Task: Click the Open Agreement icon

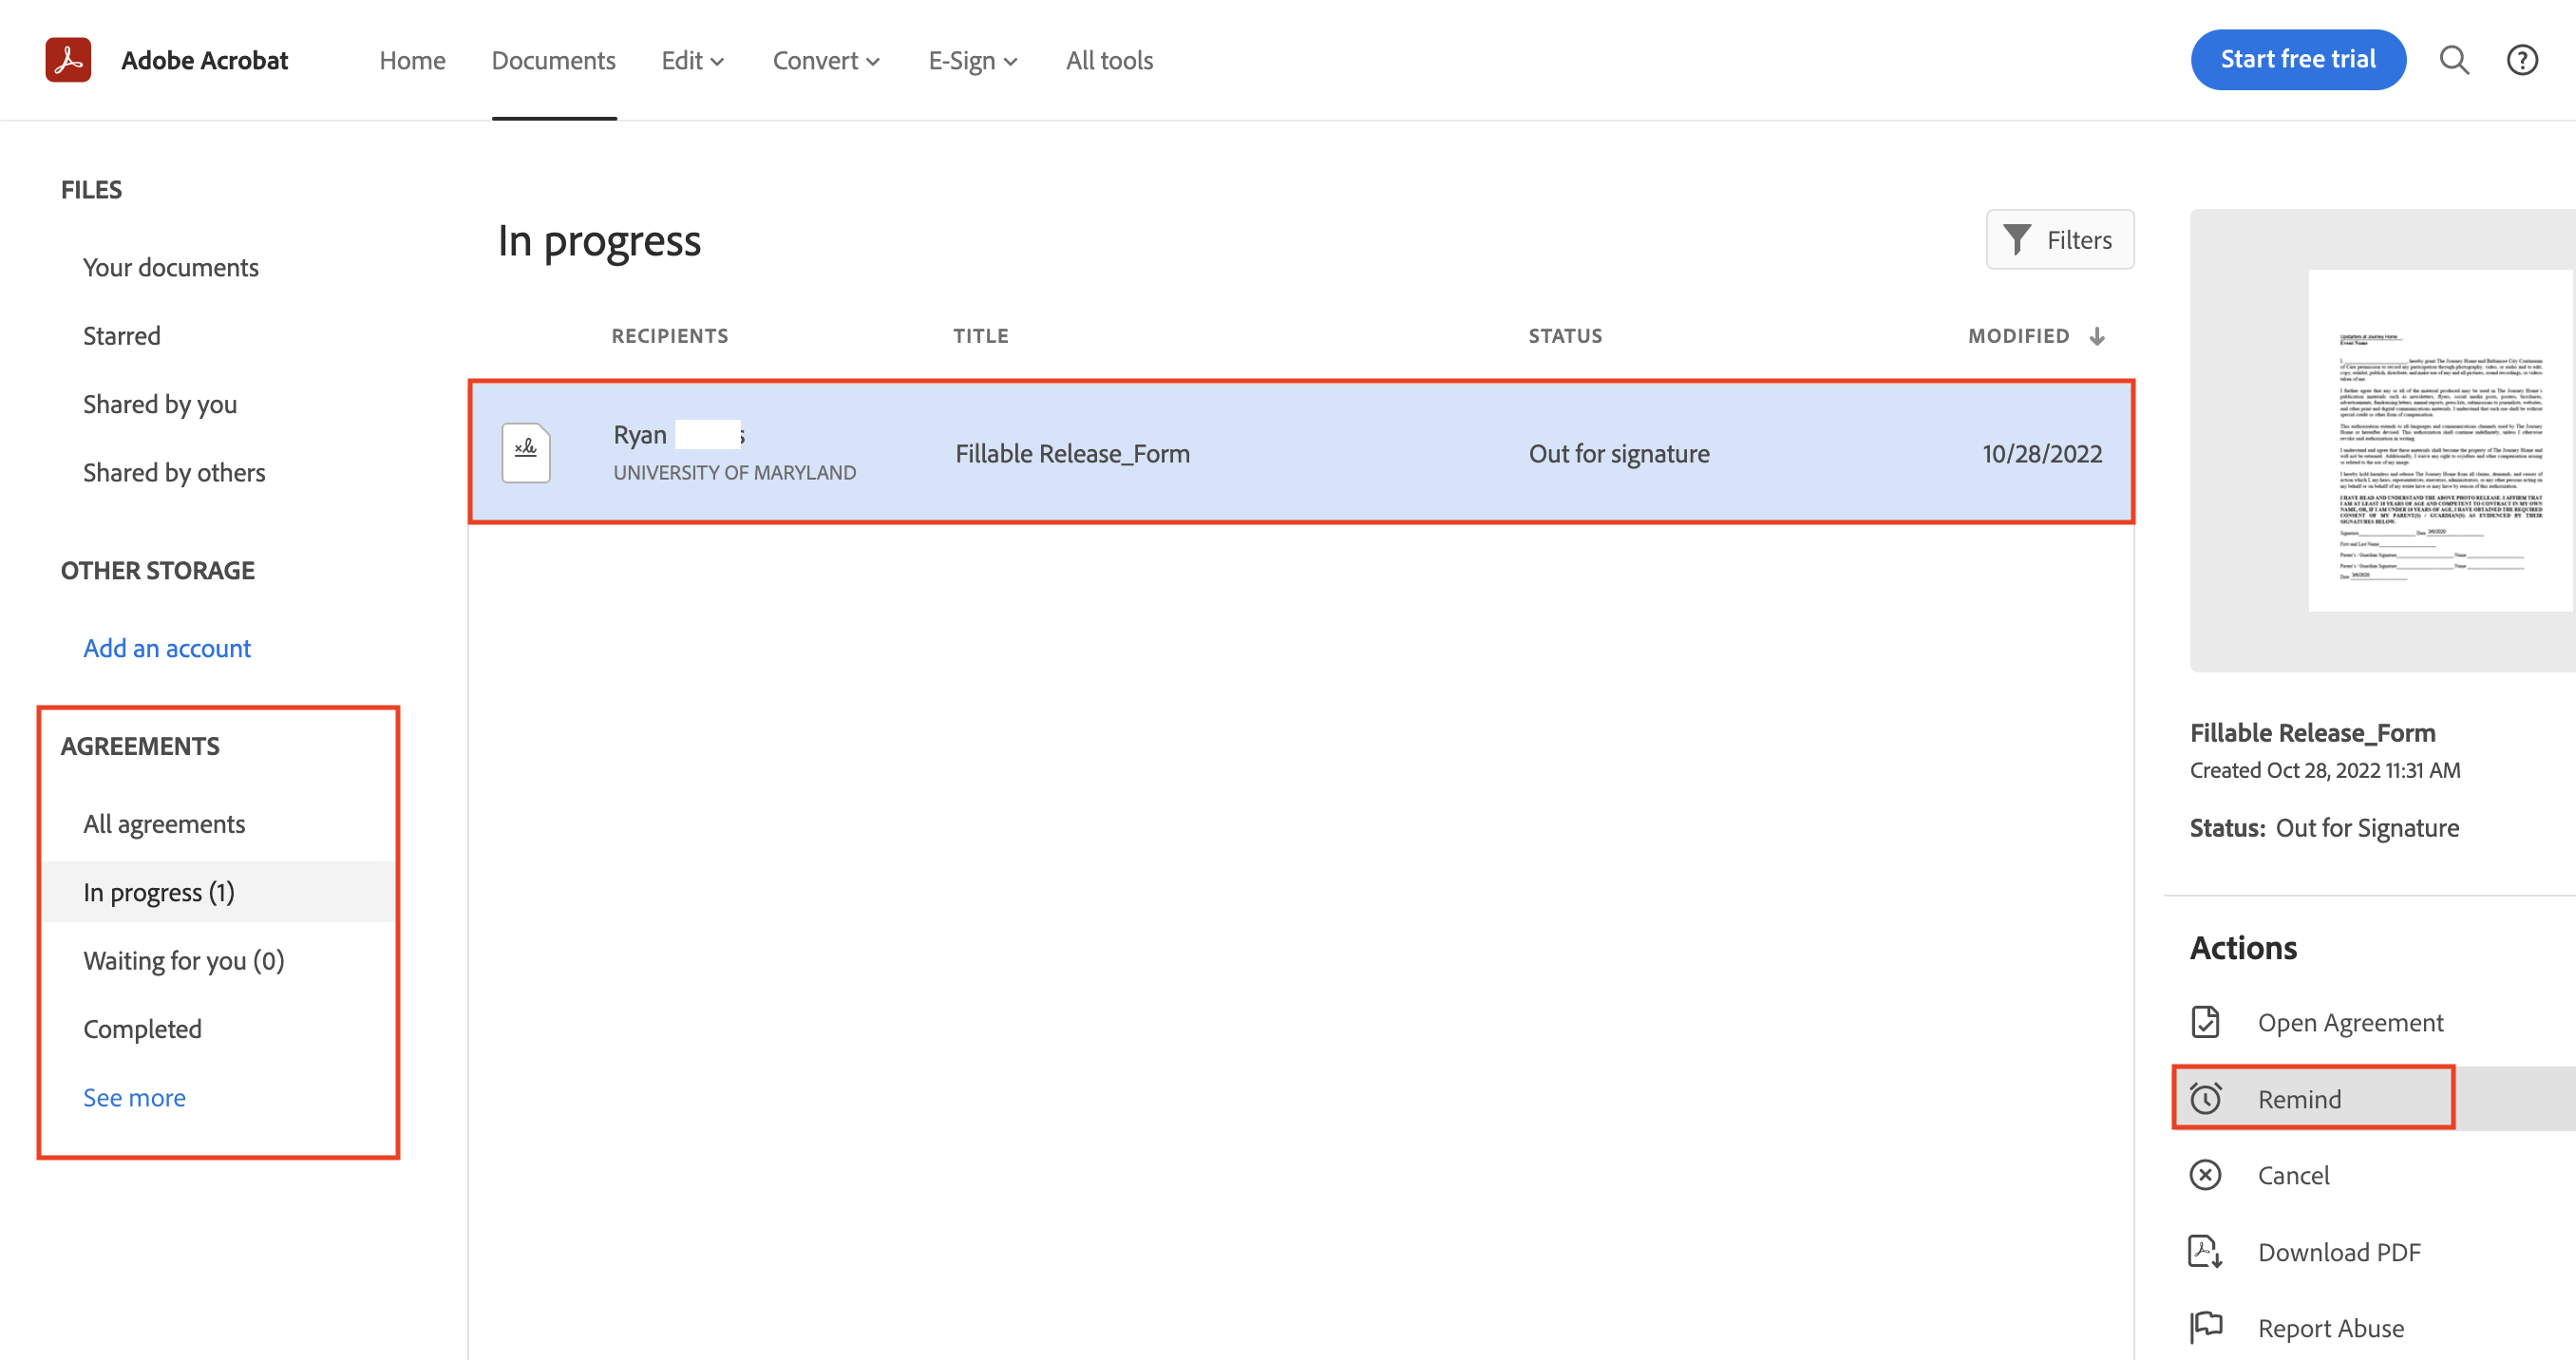Action: [2205, 1021]
